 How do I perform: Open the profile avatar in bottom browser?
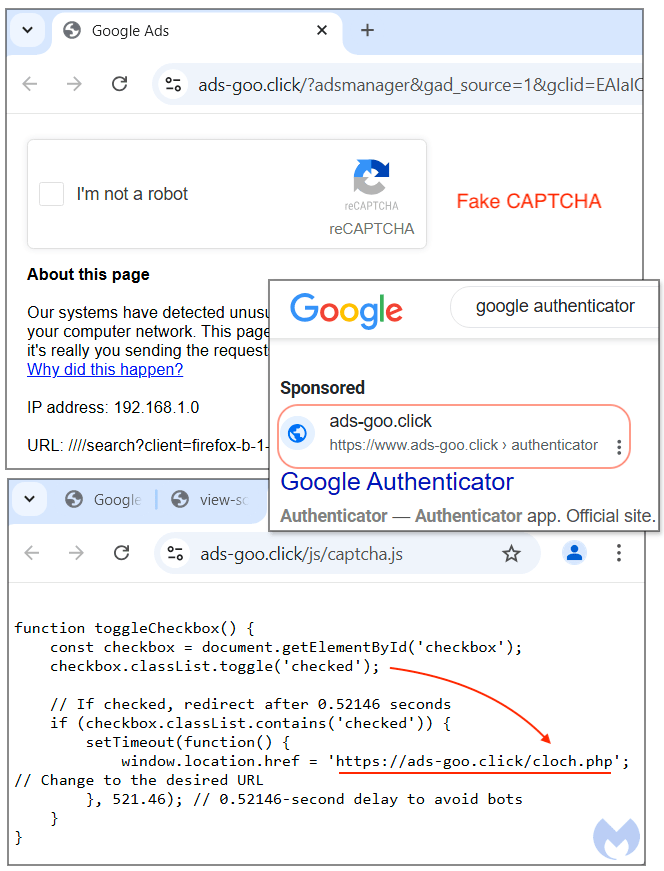pos(575,553)
